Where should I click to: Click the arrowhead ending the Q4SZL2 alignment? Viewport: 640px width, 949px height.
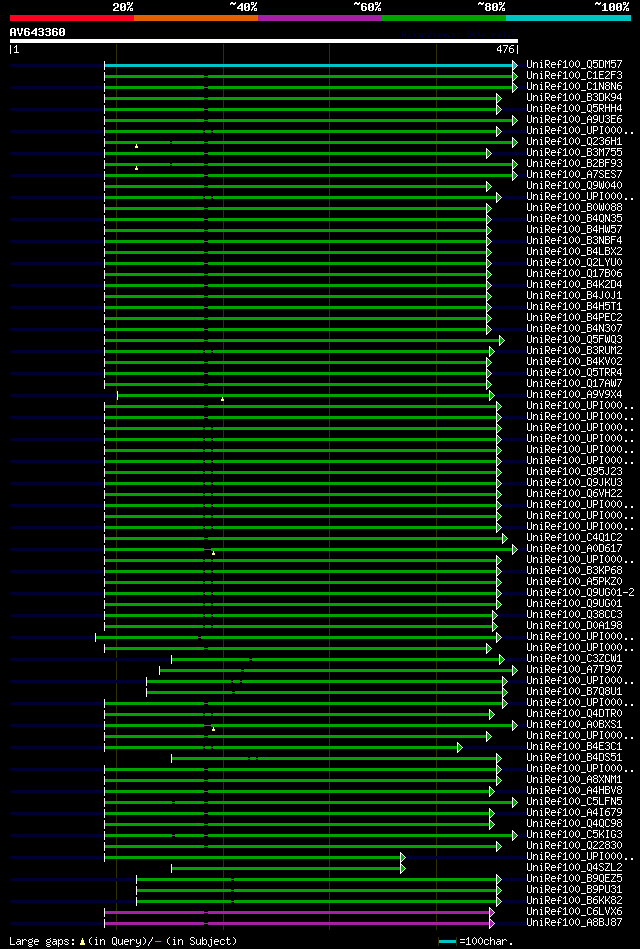[402, 869]
